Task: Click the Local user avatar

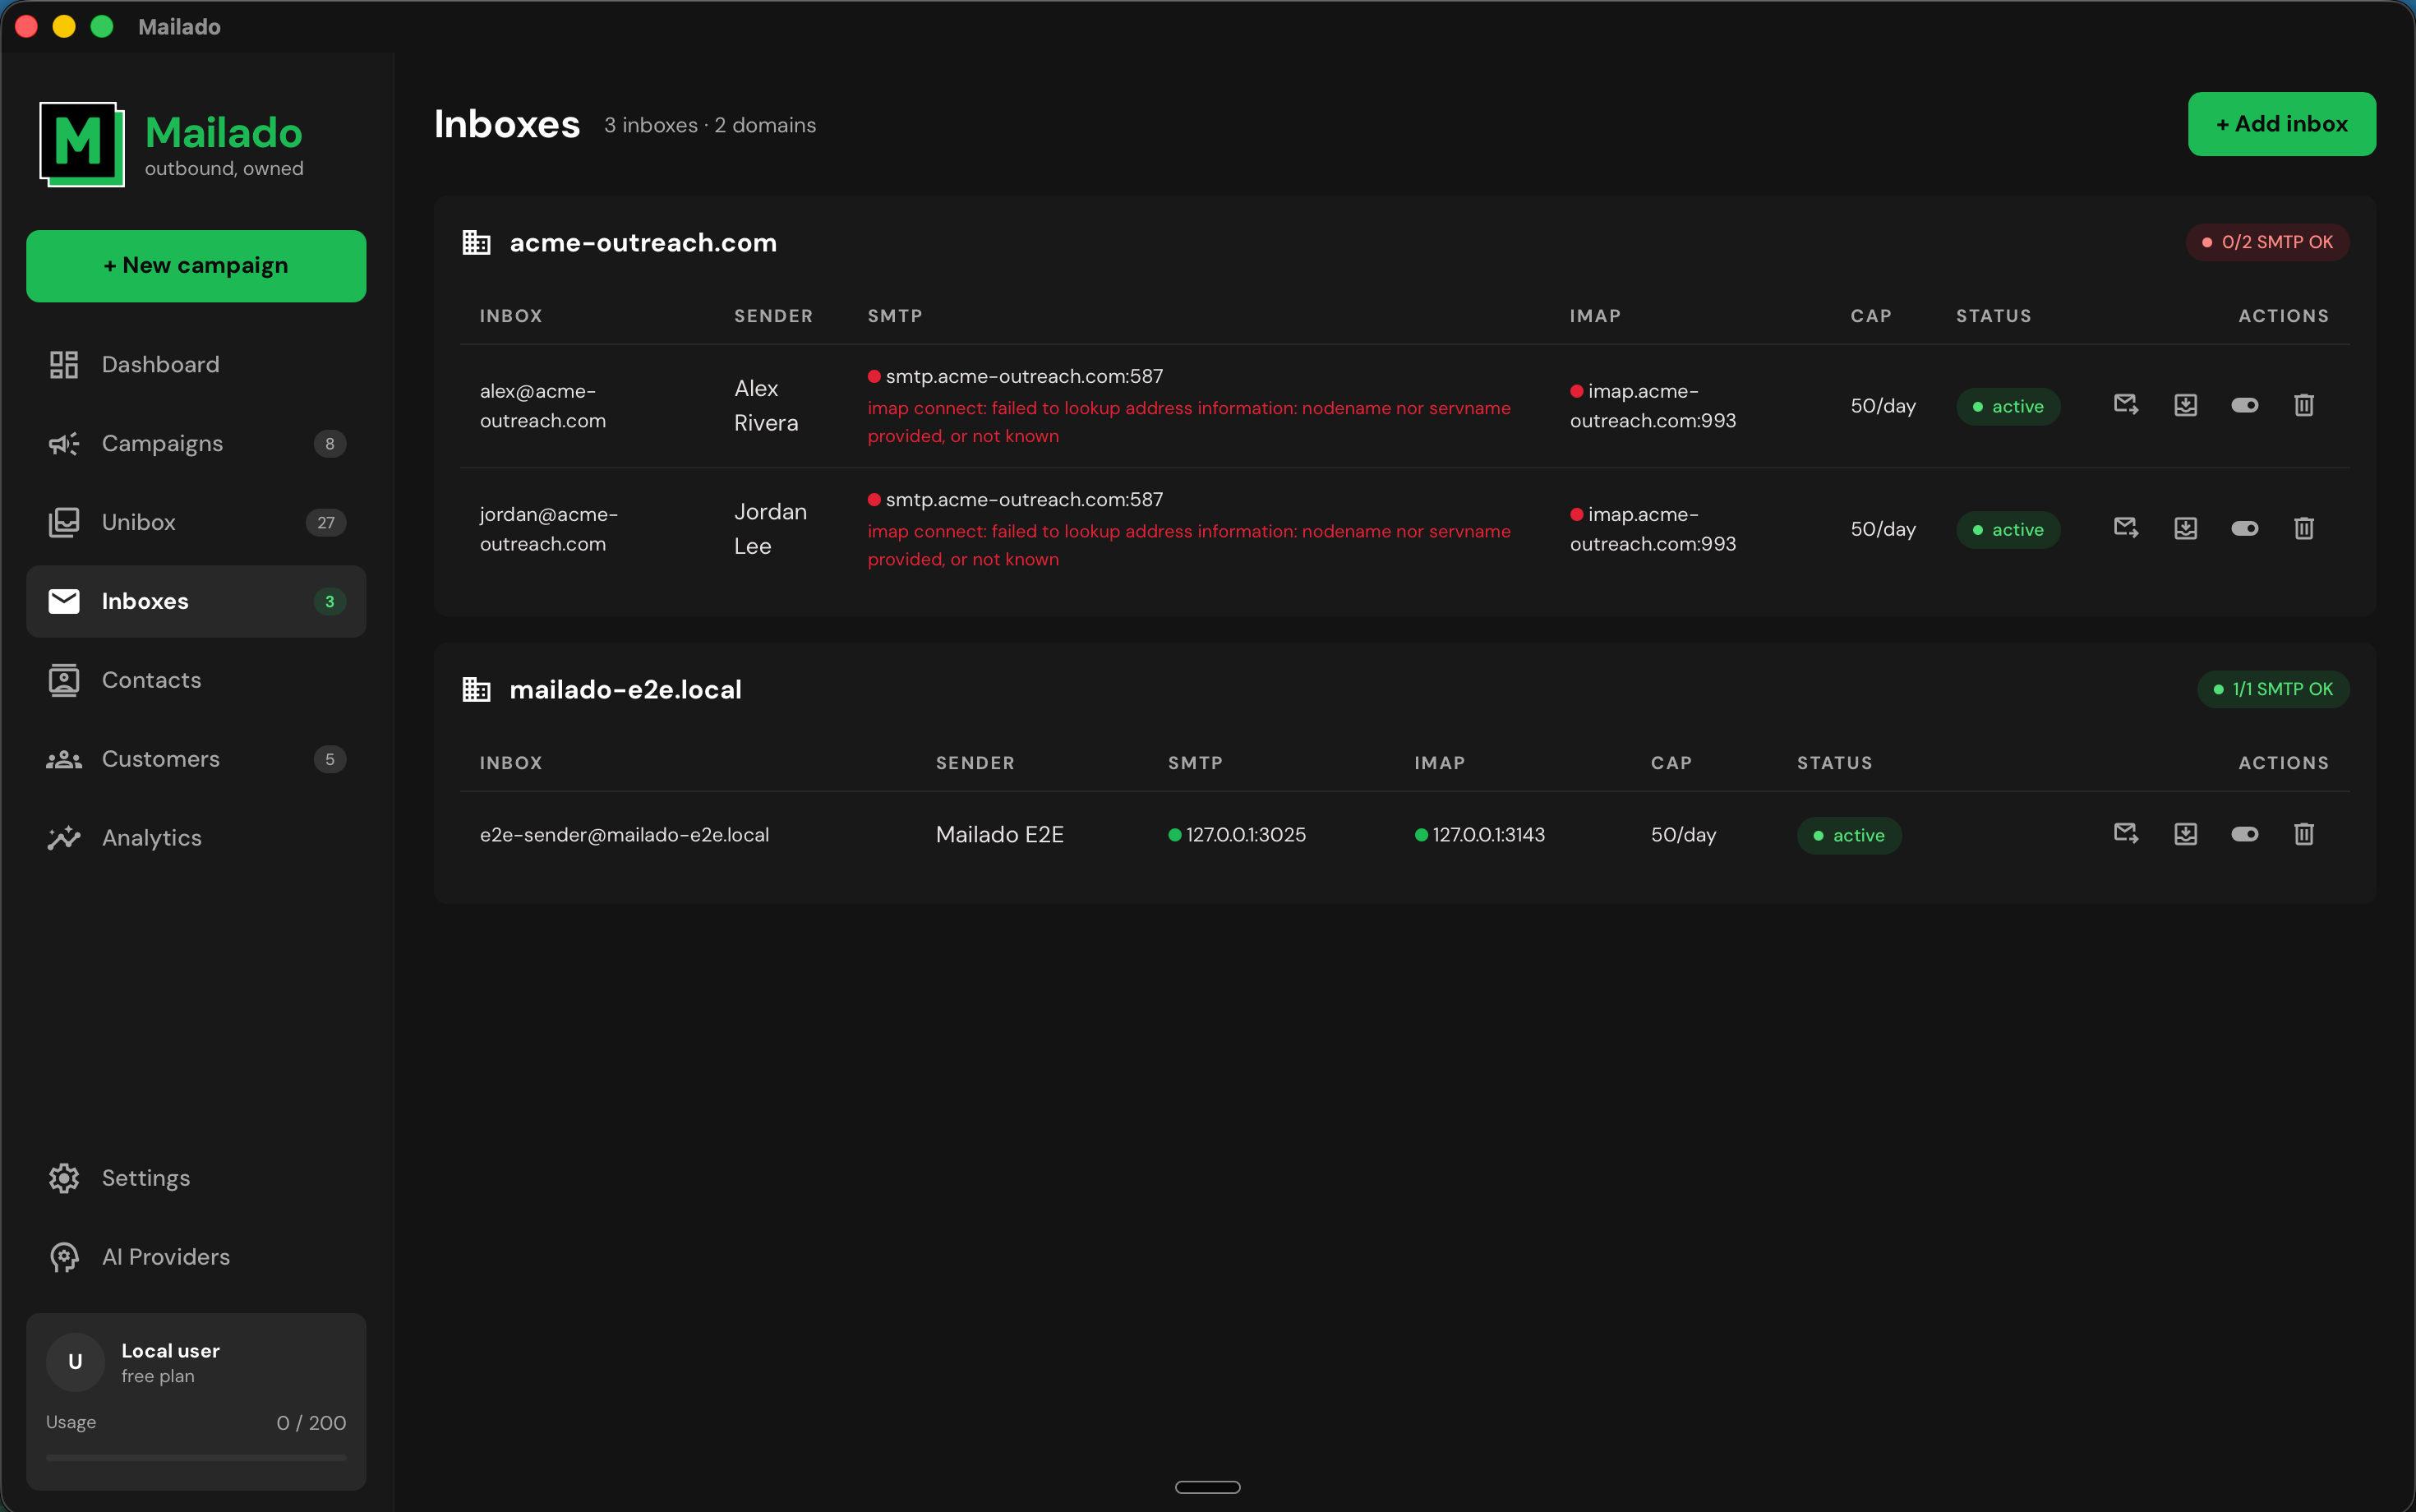Action: tap(75, 1361)
